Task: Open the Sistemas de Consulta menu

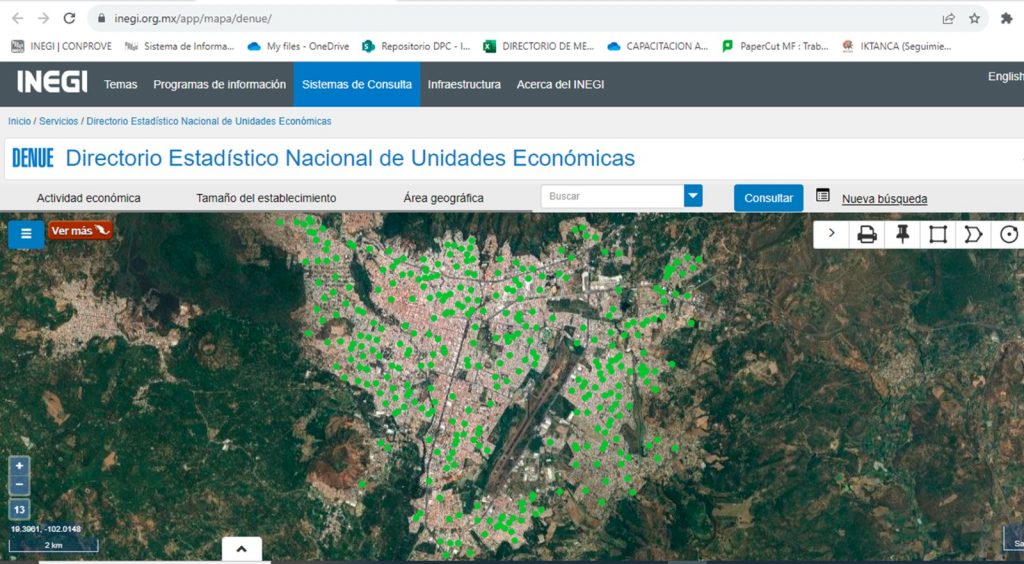Action: click(357, 85)
